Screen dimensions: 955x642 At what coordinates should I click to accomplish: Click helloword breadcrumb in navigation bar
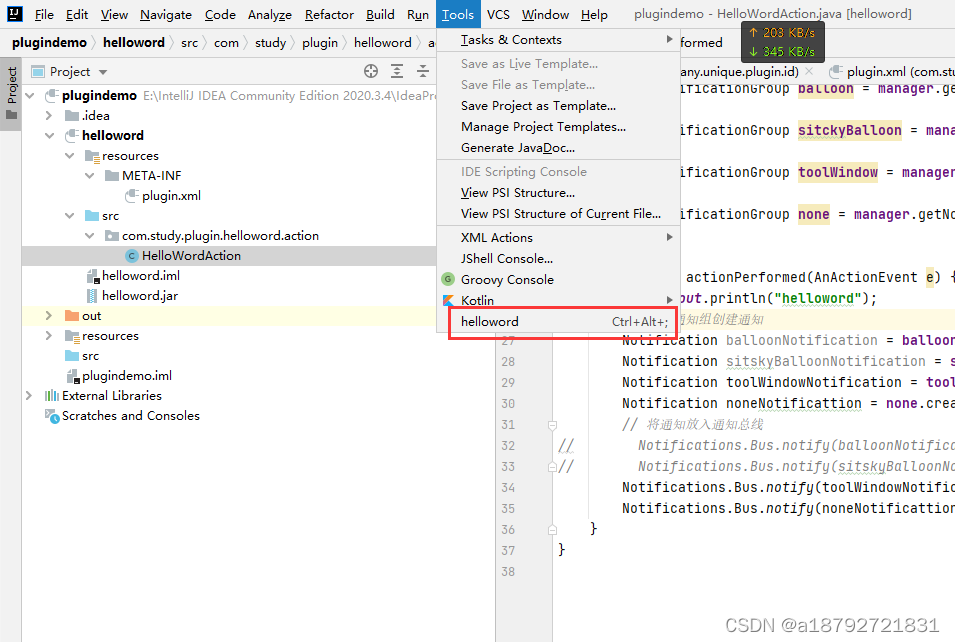133,43
